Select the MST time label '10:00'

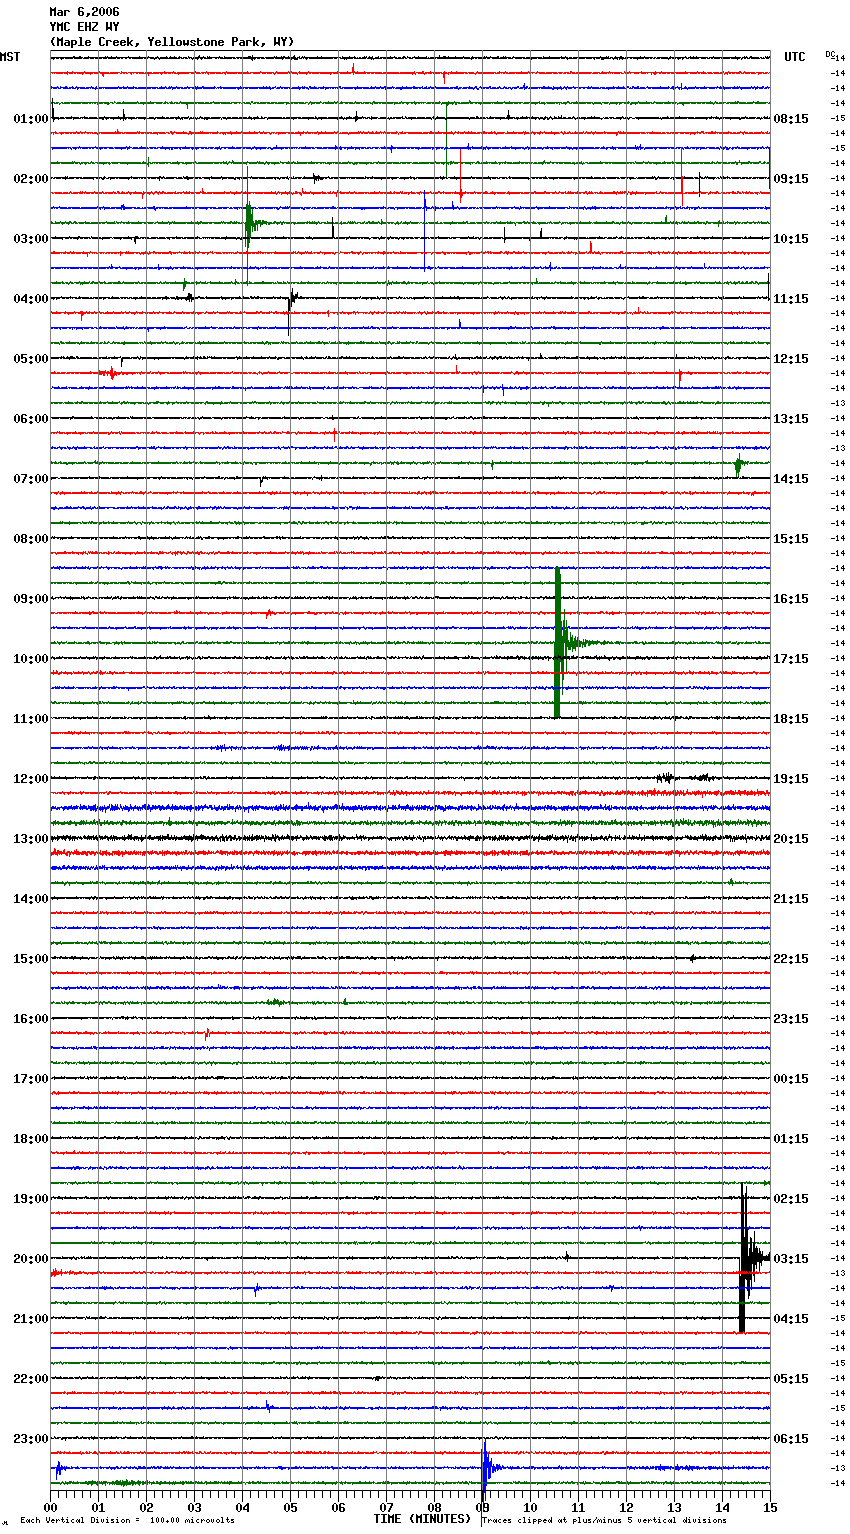pos(31,659)
